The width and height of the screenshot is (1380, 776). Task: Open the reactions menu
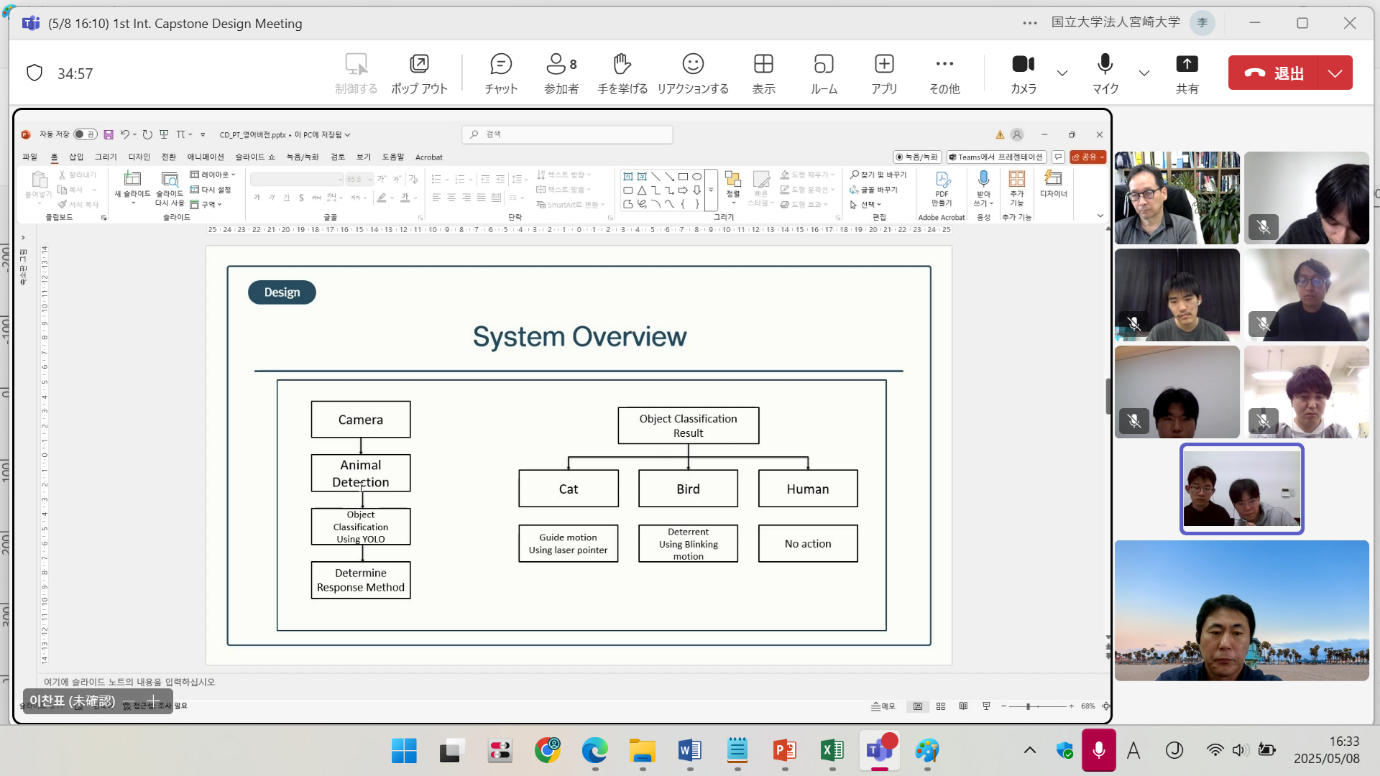[x=692, y=73]
